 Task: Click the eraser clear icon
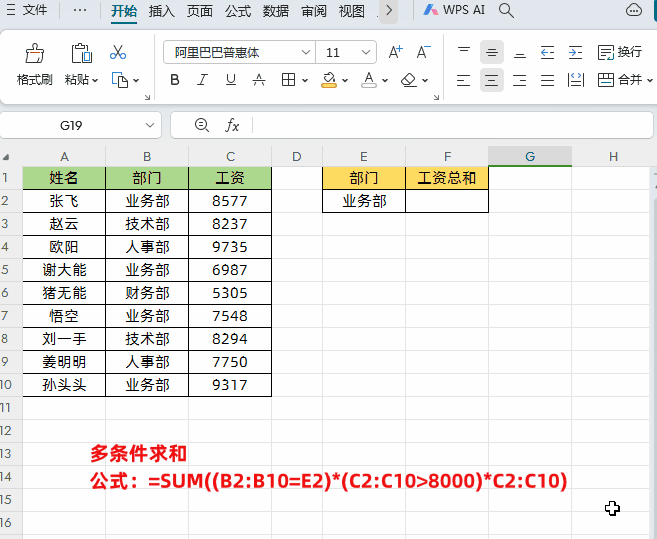tap(408, 80)
